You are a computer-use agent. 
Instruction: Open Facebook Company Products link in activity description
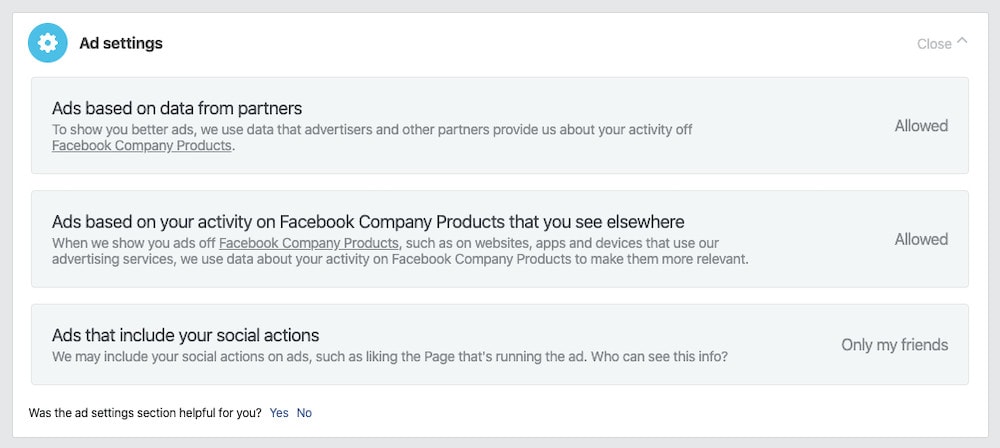click(309, 243)
